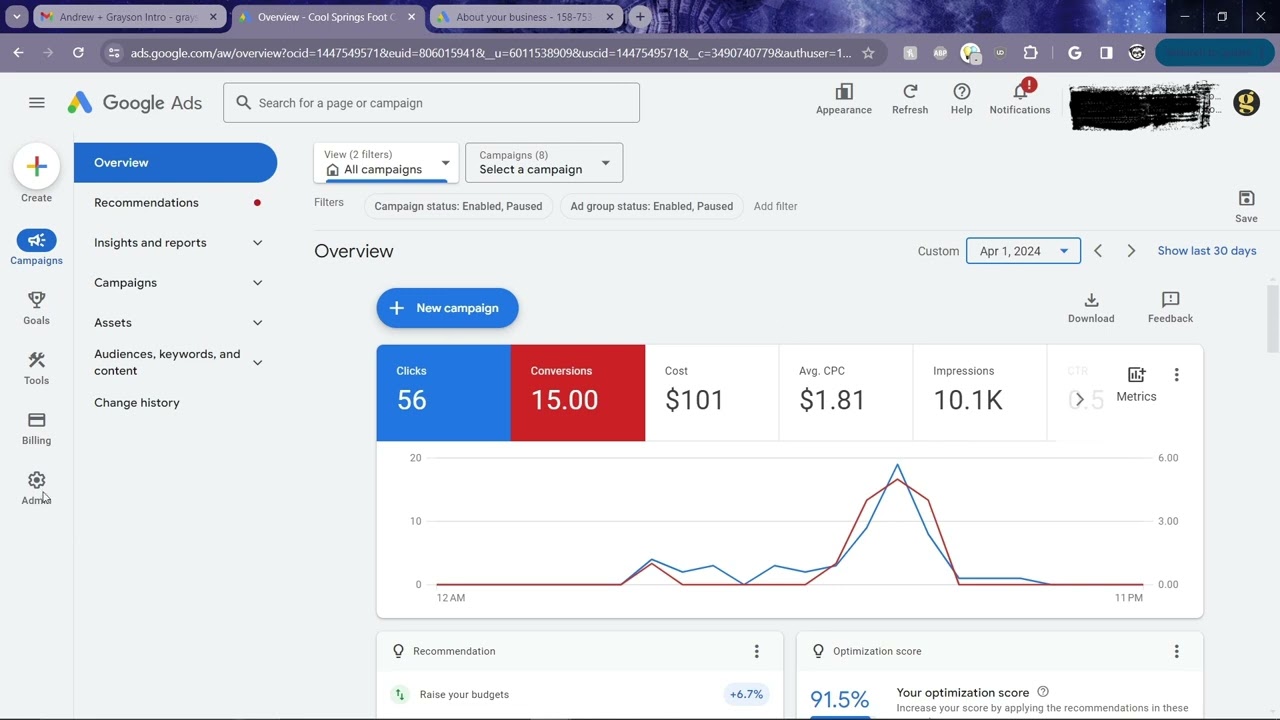Download the overview report

point(1091,307)
